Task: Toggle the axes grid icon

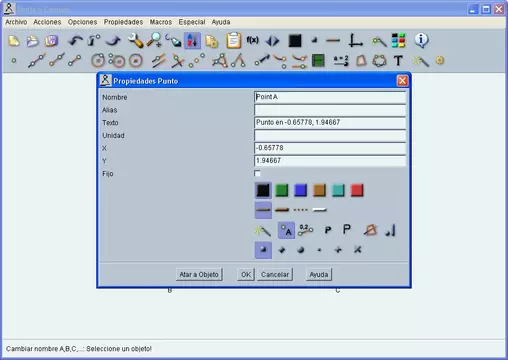Action: coord(355,40)
